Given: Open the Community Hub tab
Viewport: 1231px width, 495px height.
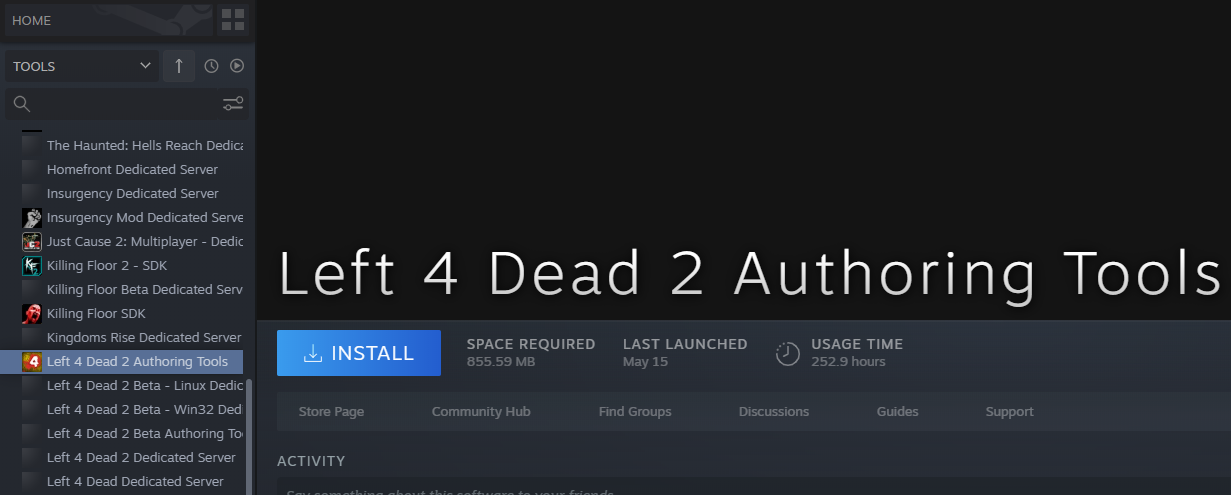Looking at the screenshot, I should click(x=481, y=411).
